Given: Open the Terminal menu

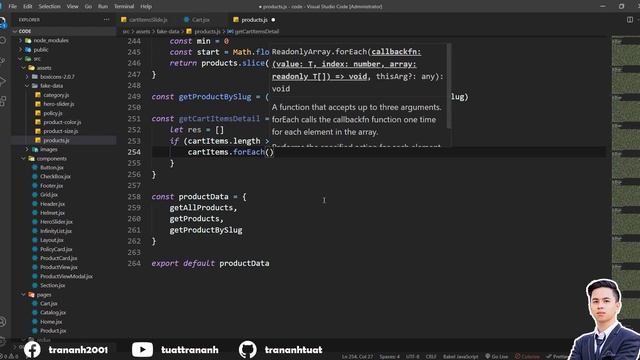Looking at the screenshot, I should point(124,6).
